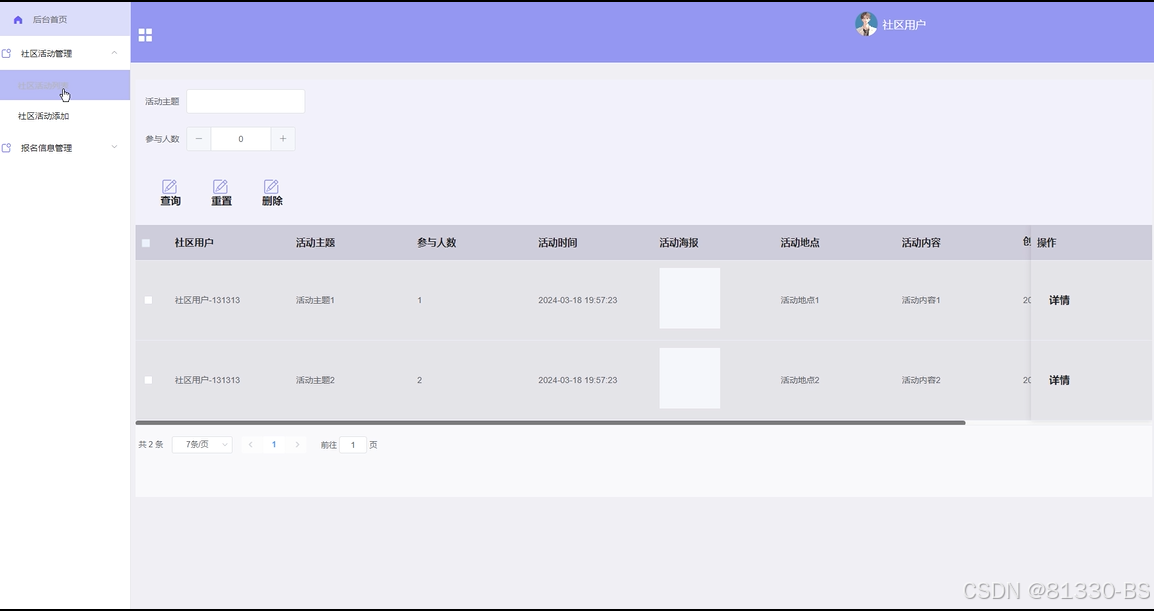Click the 活动主题1 cell

pyautogui.click(x=315, y=300)
